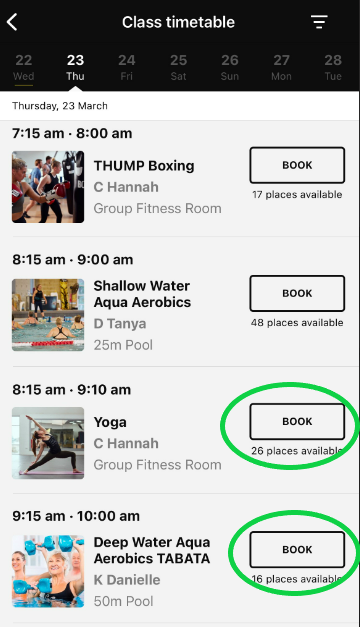The height and width of the screenshot is (627, 360).
Task: Open the class filter icon
Action: click(x=319, y=22)
